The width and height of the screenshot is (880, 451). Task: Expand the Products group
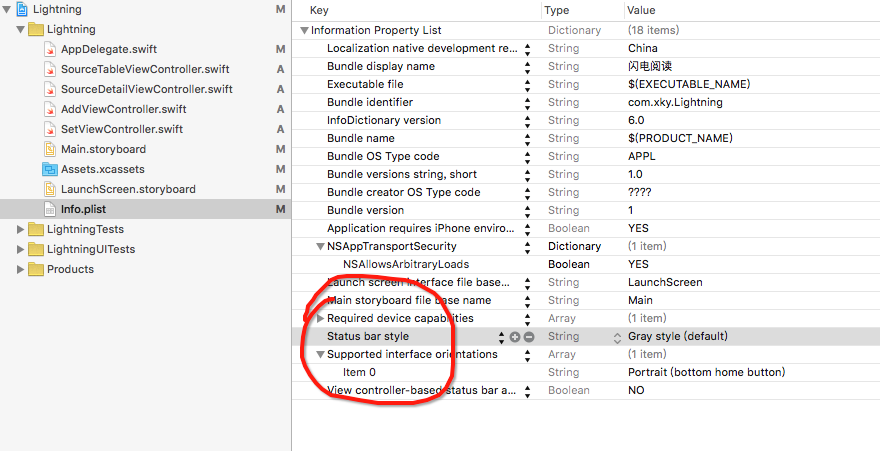(x=21, y=269)
